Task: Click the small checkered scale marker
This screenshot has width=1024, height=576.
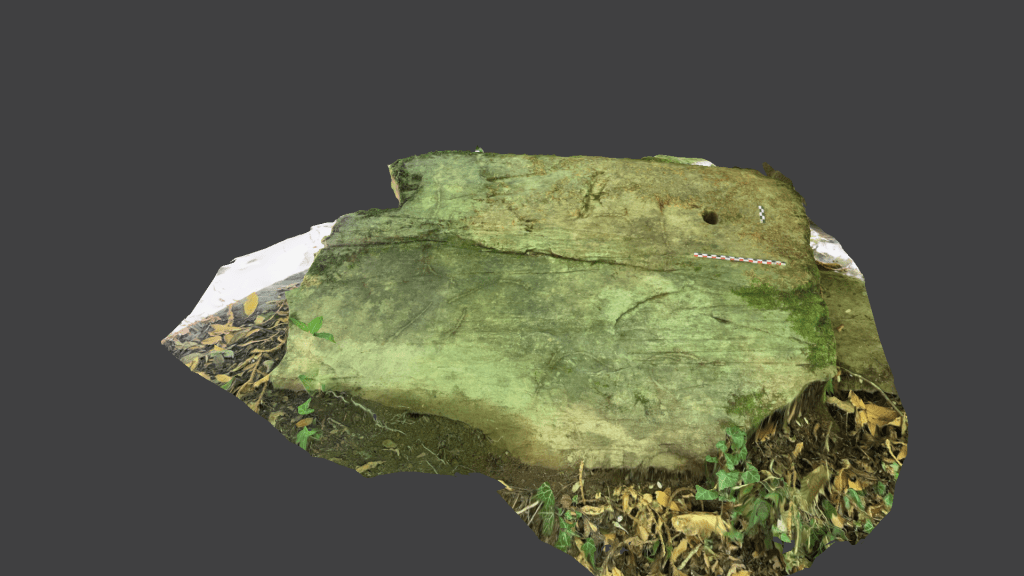Action: (x=762, y=214)
